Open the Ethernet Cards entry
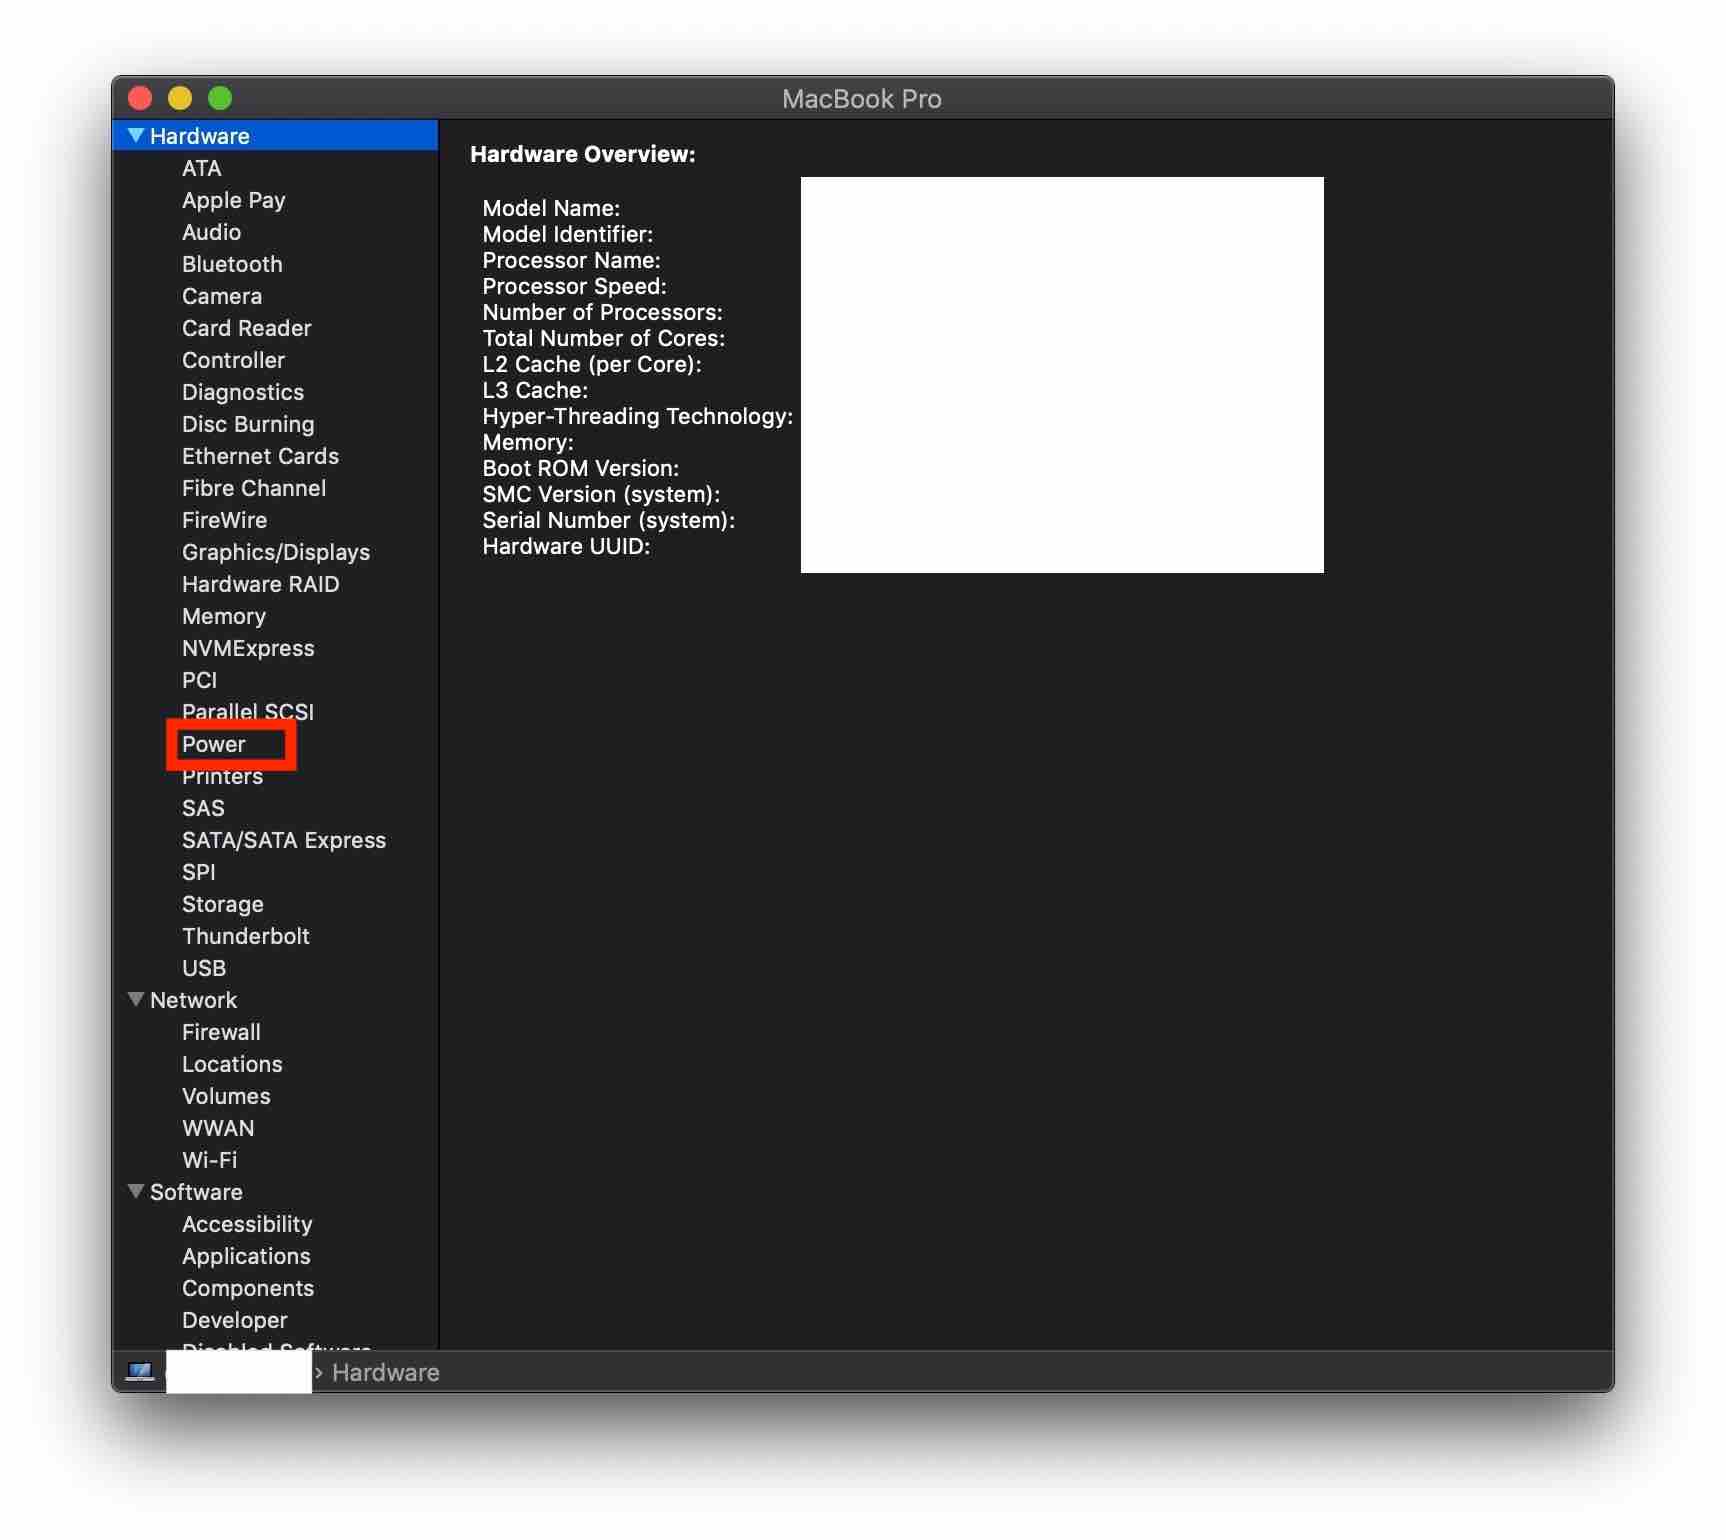Viewport: 1726px width, 1540px height. pos(261,456)
